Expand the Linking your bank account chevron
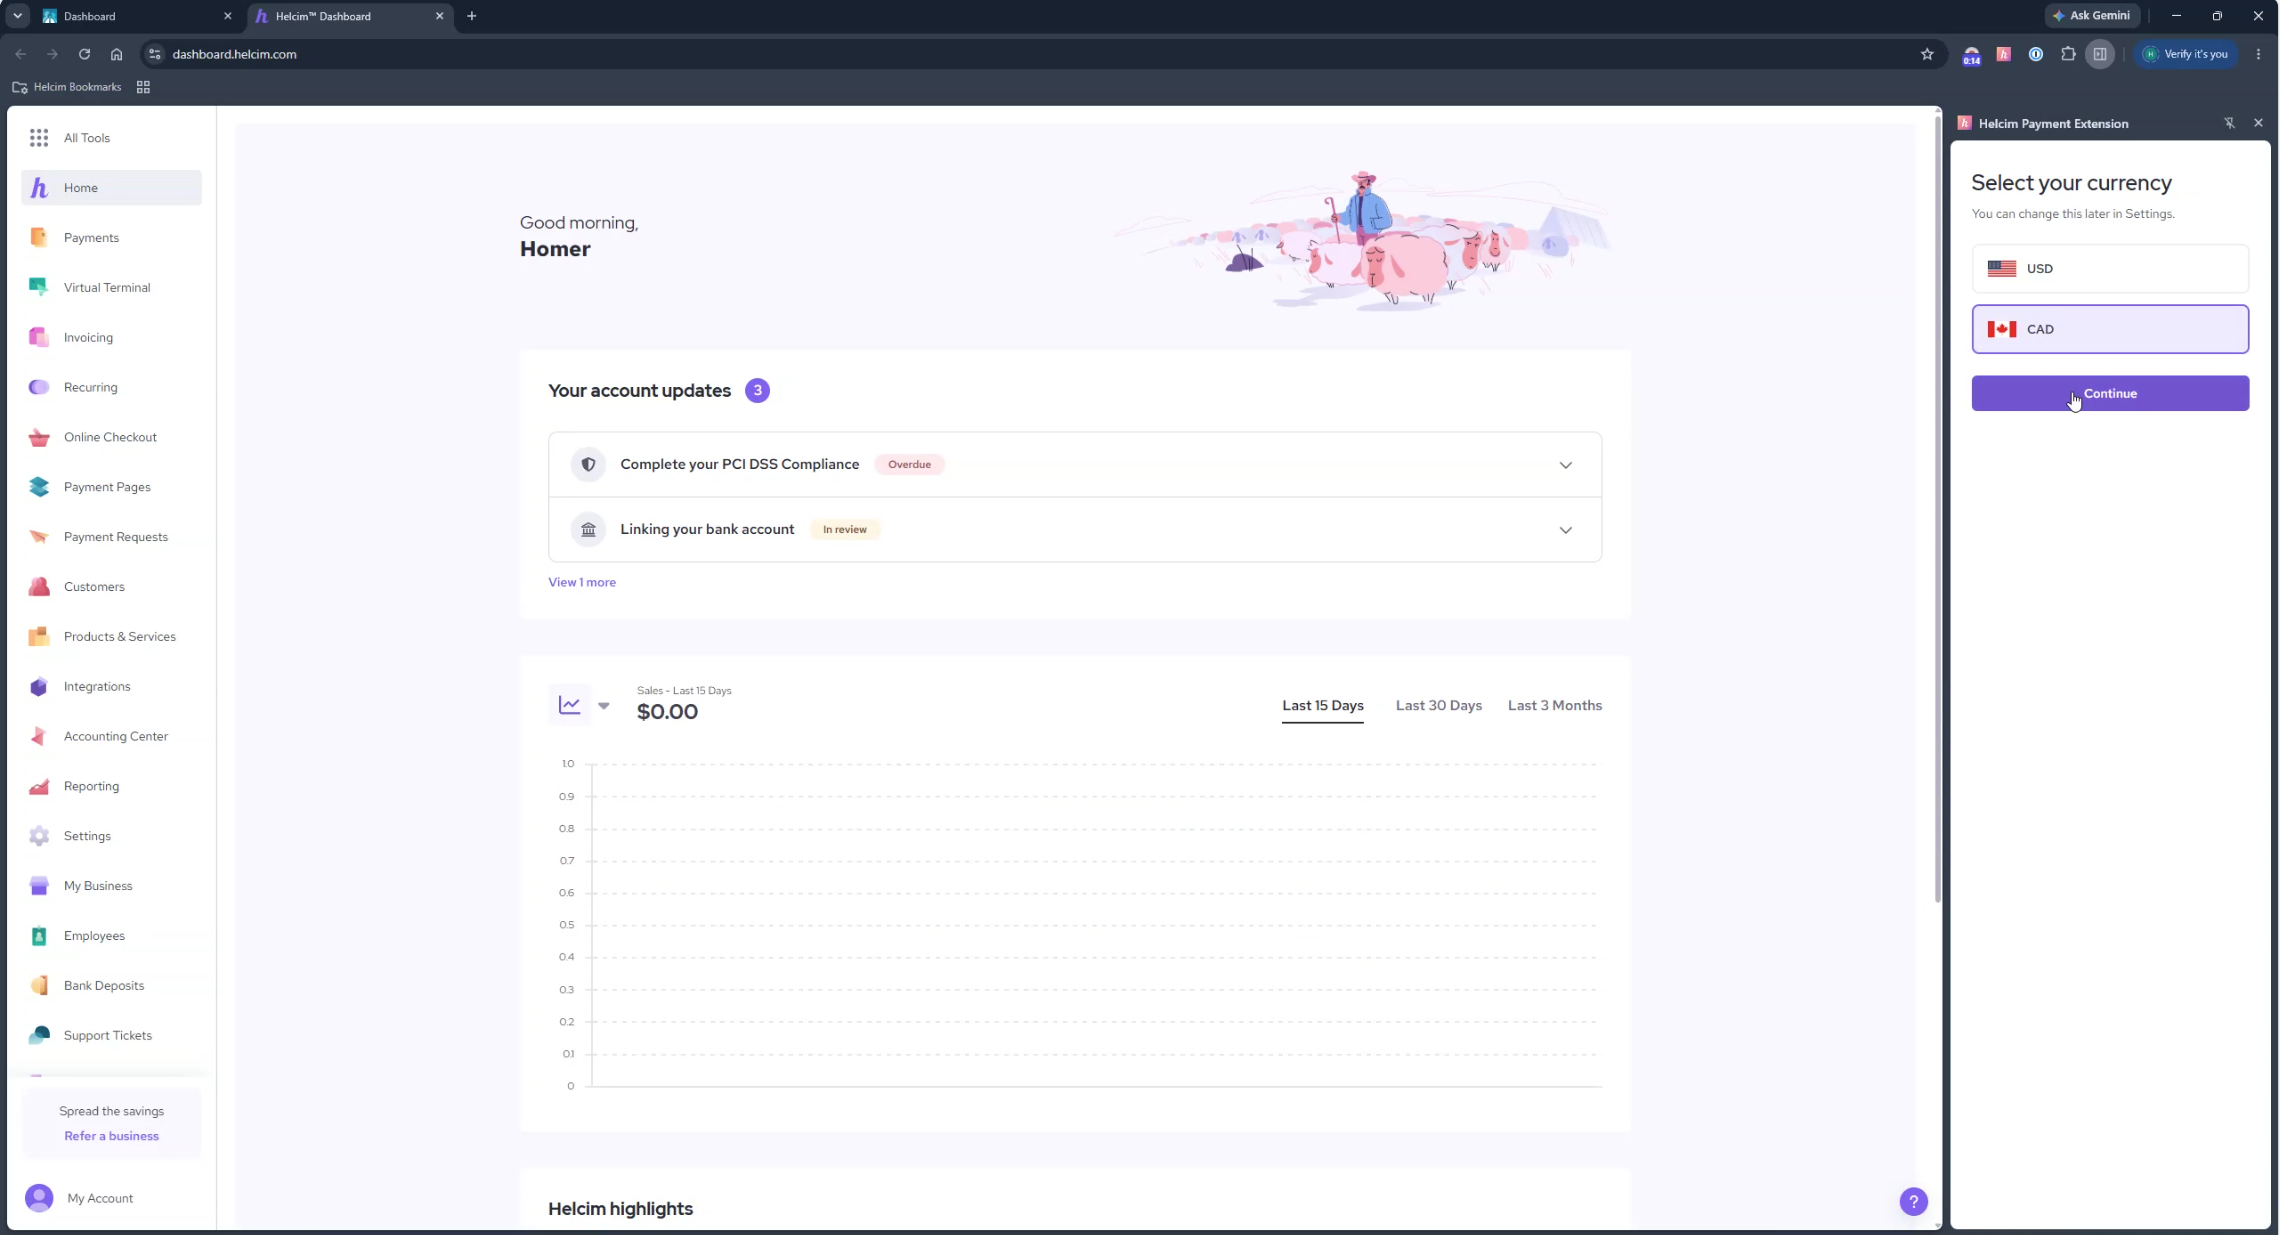The image size is (2280, 1235). [1565, 530]
